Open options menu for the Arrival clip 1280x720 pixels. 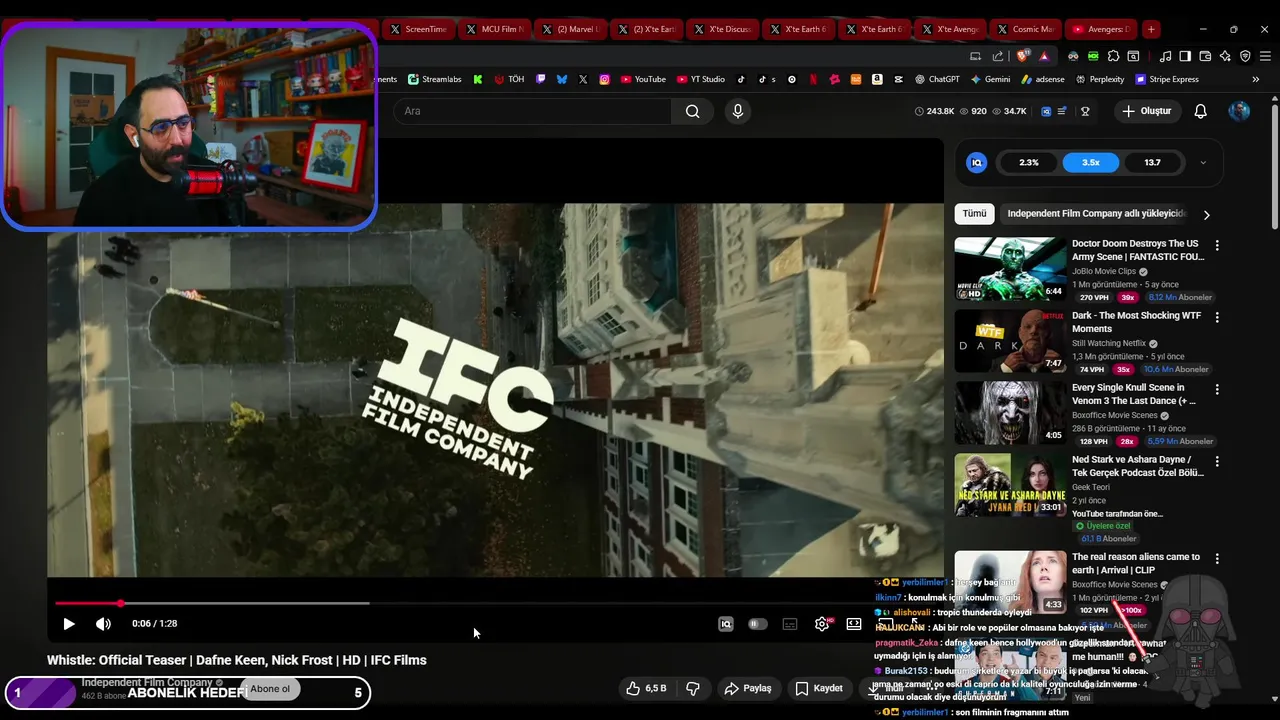[x=1217, y=558]
